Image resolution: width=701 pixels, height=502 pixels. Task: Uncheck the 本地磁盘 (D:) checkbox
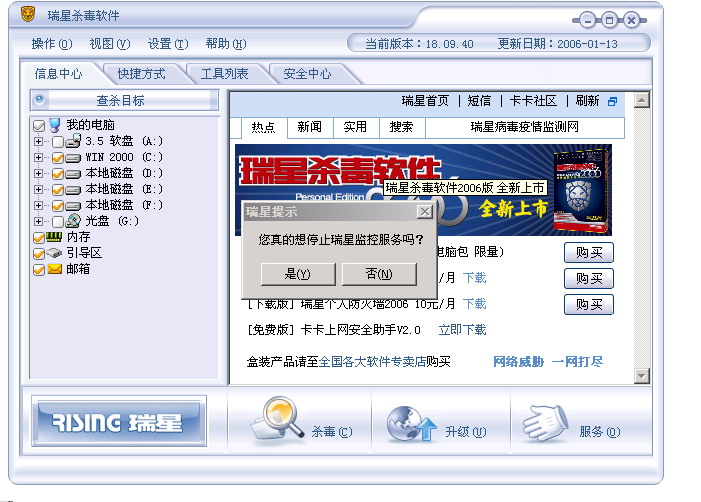point(58,174)
